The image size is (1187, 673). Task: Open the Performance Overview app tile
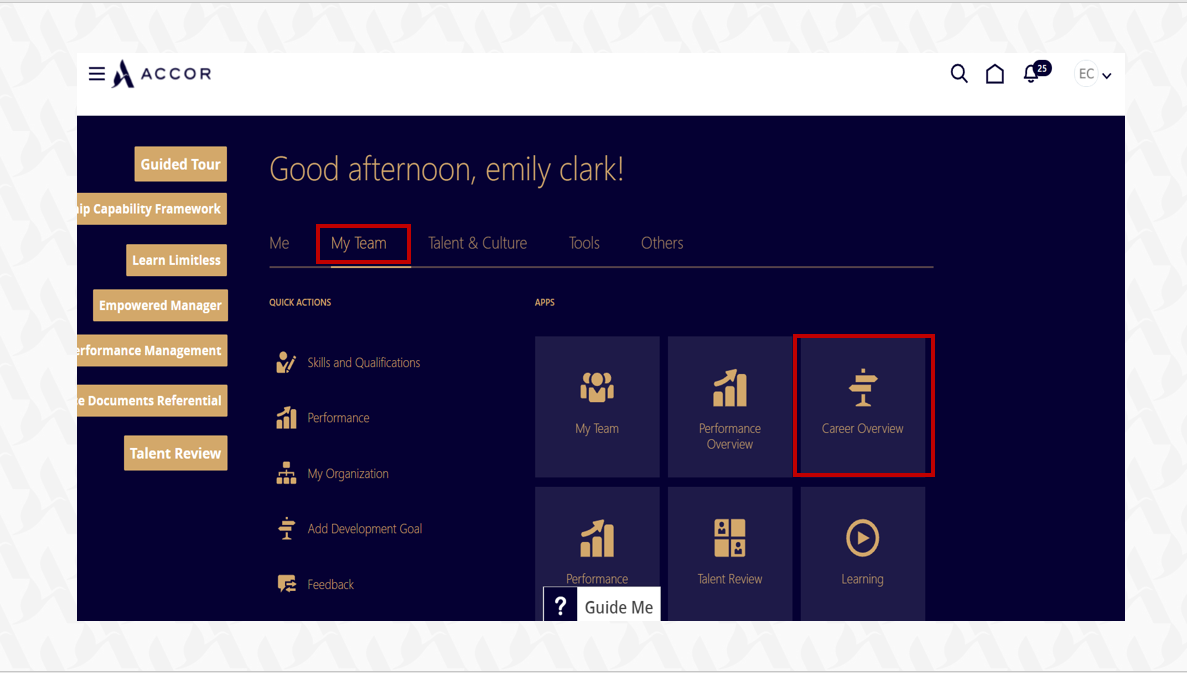[730, 407]
